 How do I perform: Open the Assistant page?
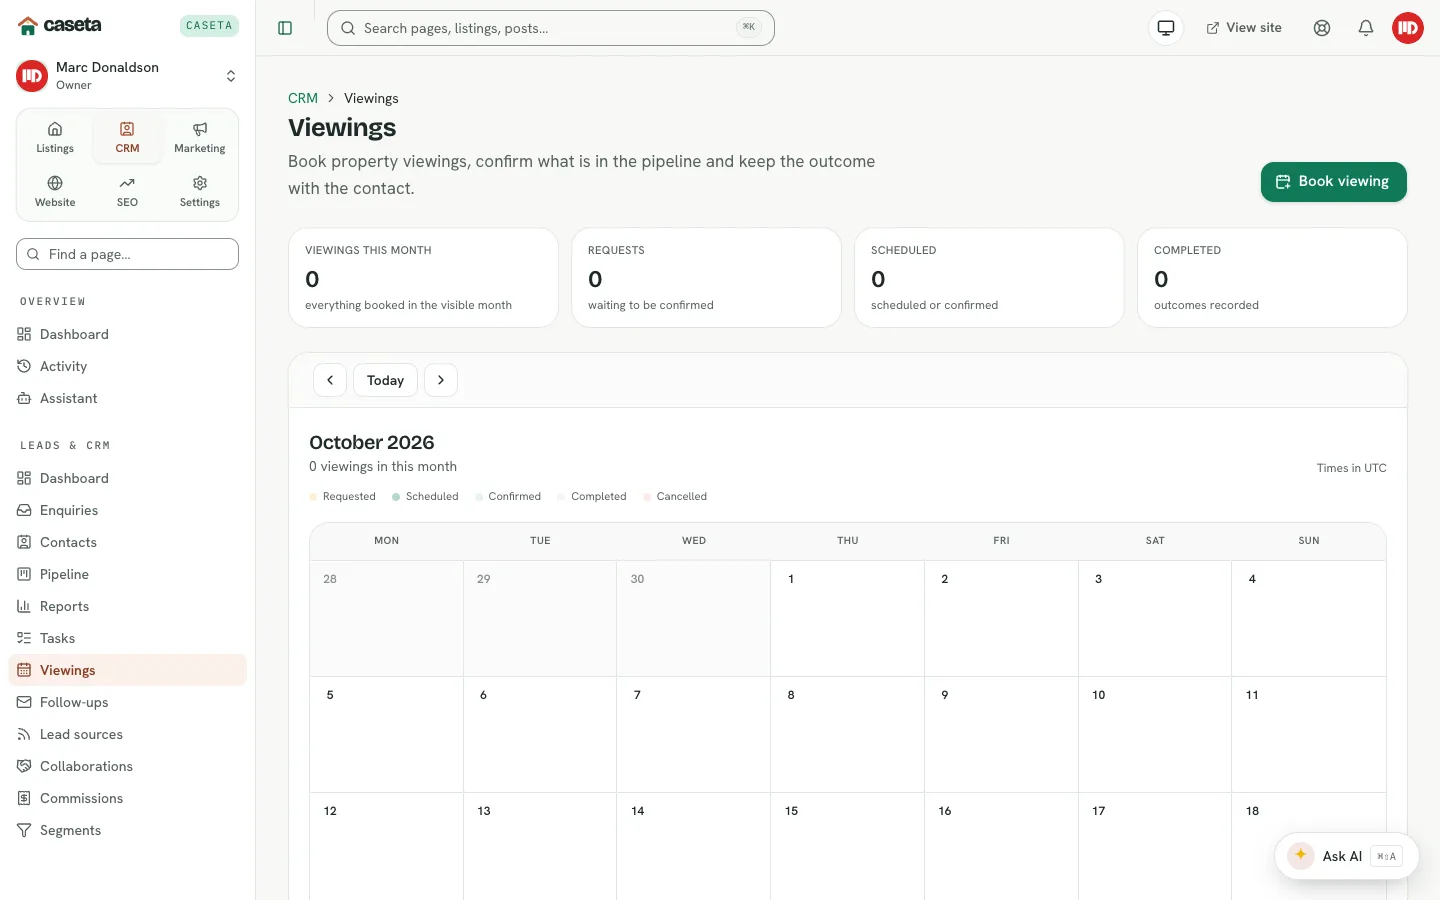127,398
